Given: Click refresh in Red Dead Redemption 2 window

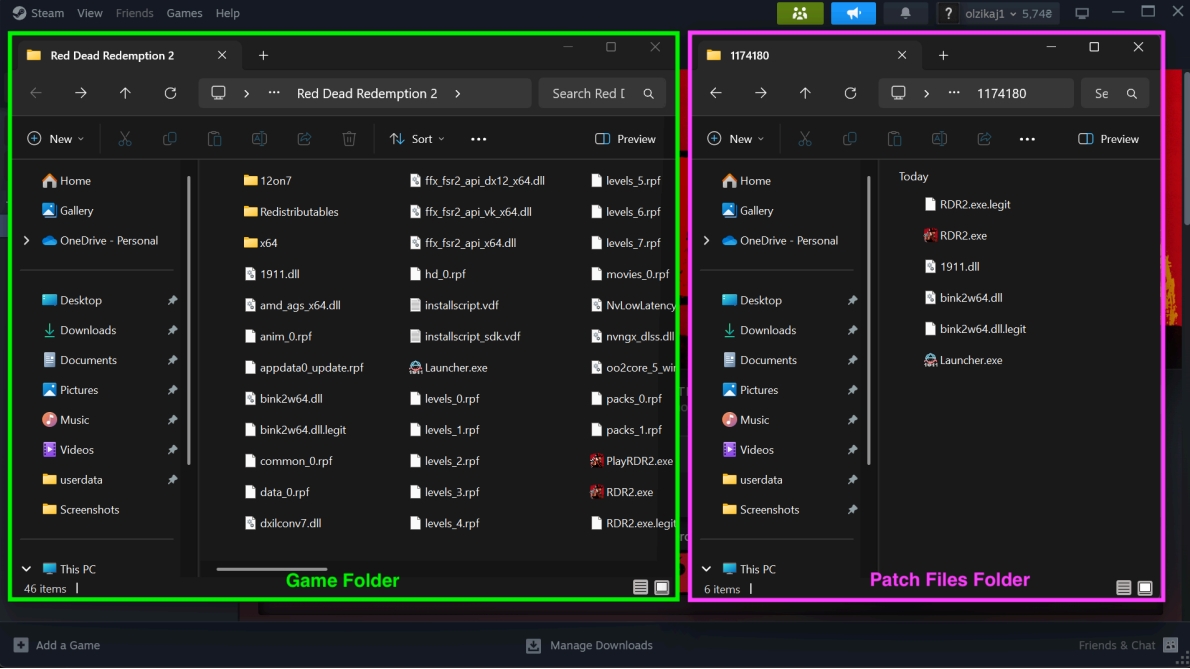Looking at the screenshot, I should coord(170,93).
